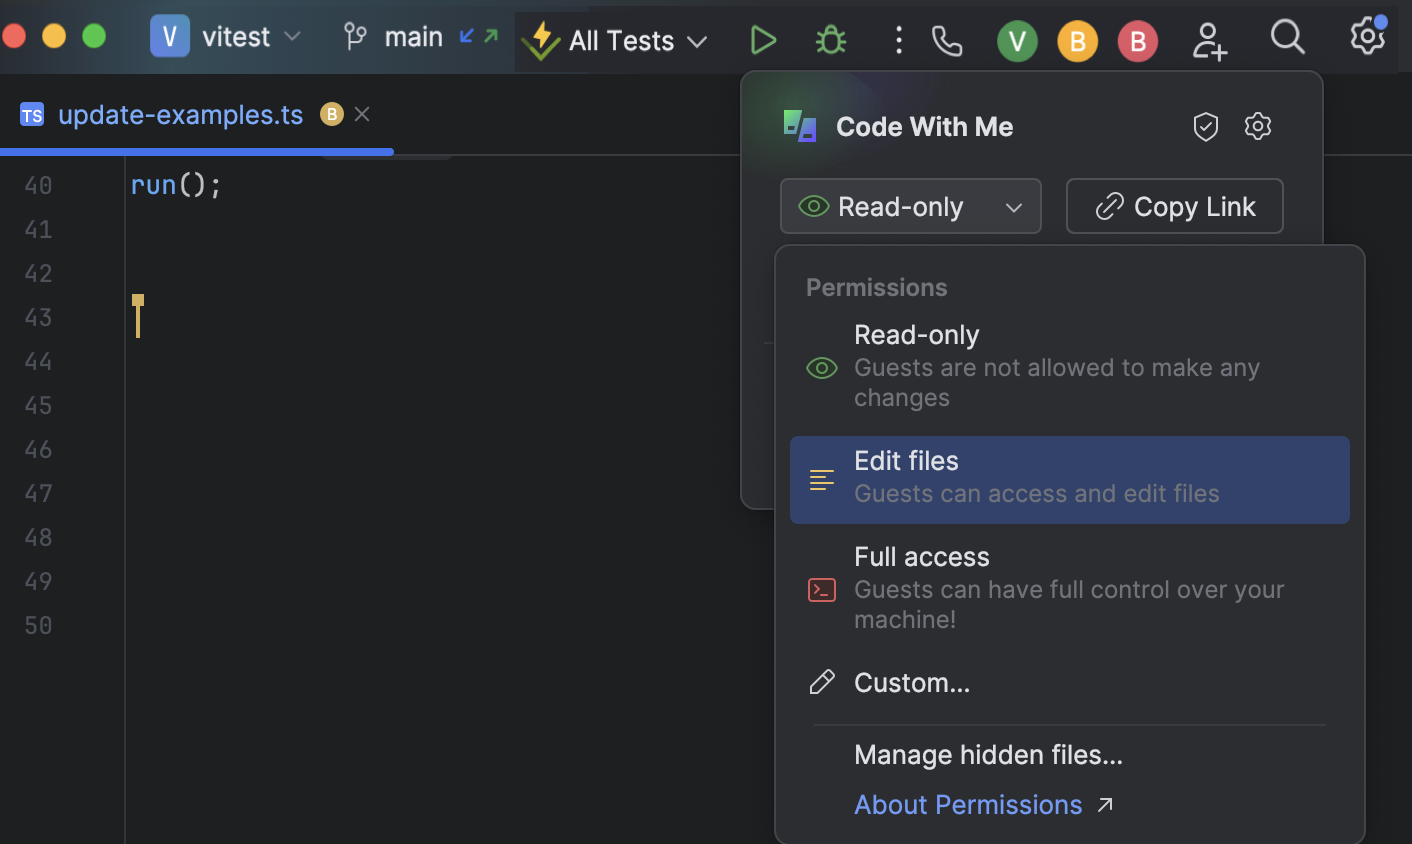Open the About Permissions link
The height and width of the screenshot is (844, 1412).
[968, 804]
